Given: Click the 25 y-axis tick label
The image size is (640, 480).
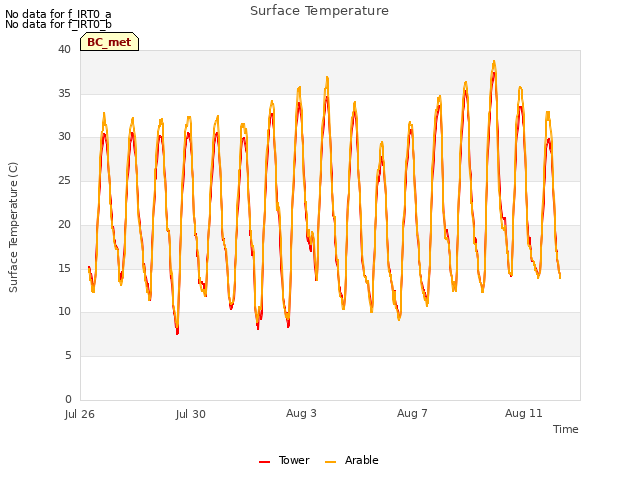Looking at the screenshot, I should [64, 180].
